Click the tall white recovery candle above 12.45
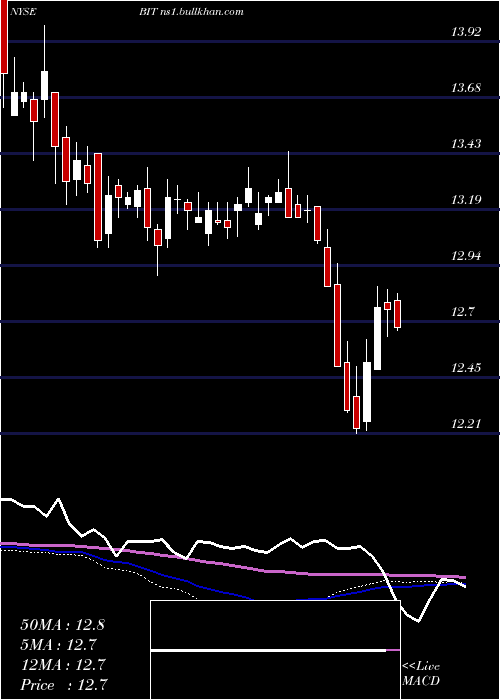Image resolution: width=500 pixels, height=700 pixels. (378, 338)
